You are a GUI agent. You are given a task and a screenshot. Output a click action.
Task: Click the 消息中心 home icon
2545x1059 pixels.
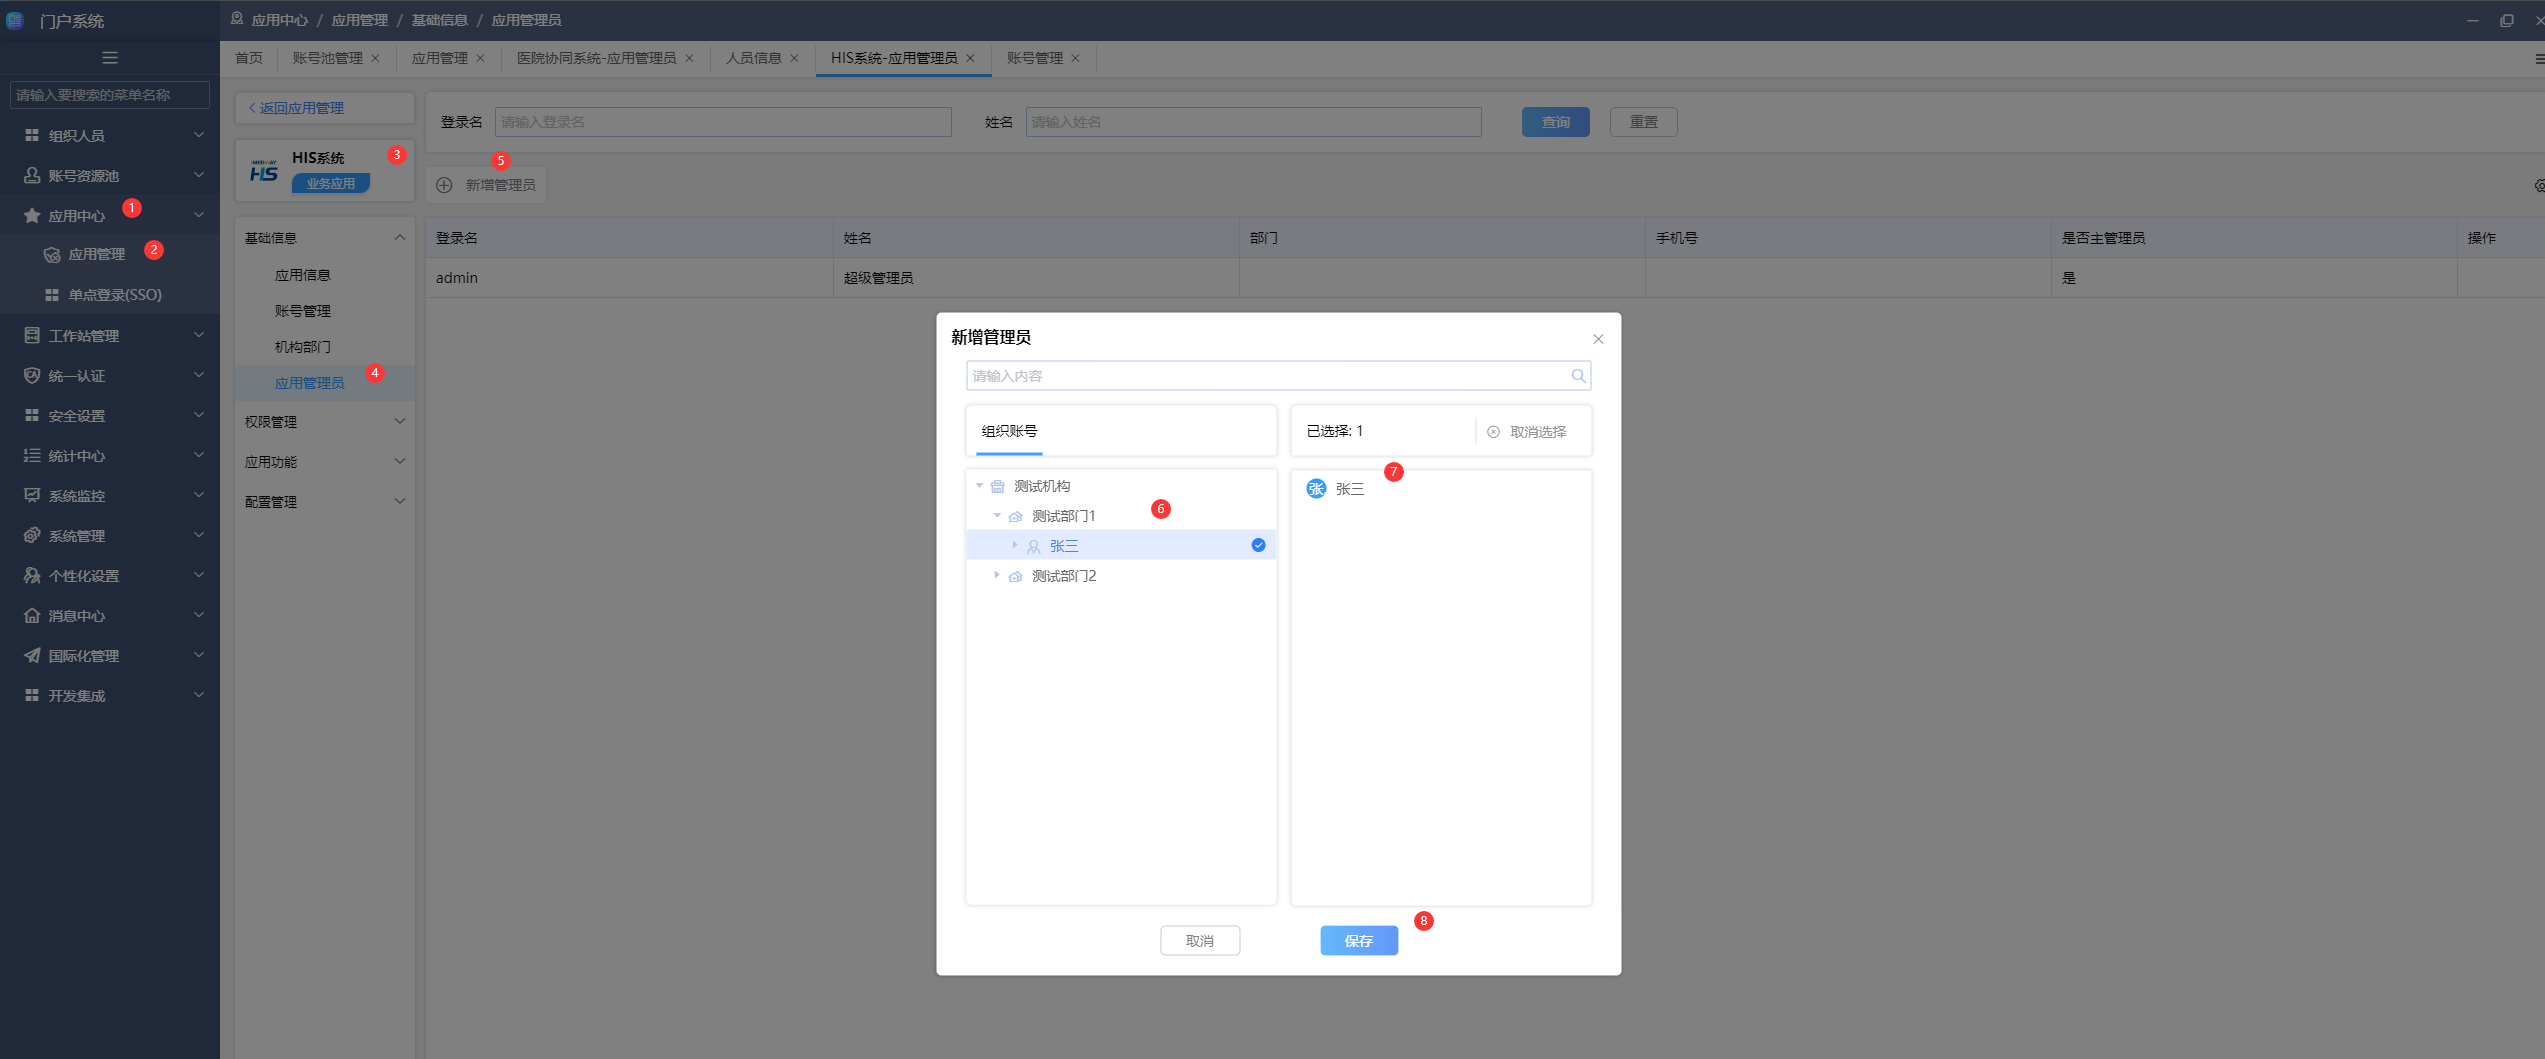coord(32,615)
